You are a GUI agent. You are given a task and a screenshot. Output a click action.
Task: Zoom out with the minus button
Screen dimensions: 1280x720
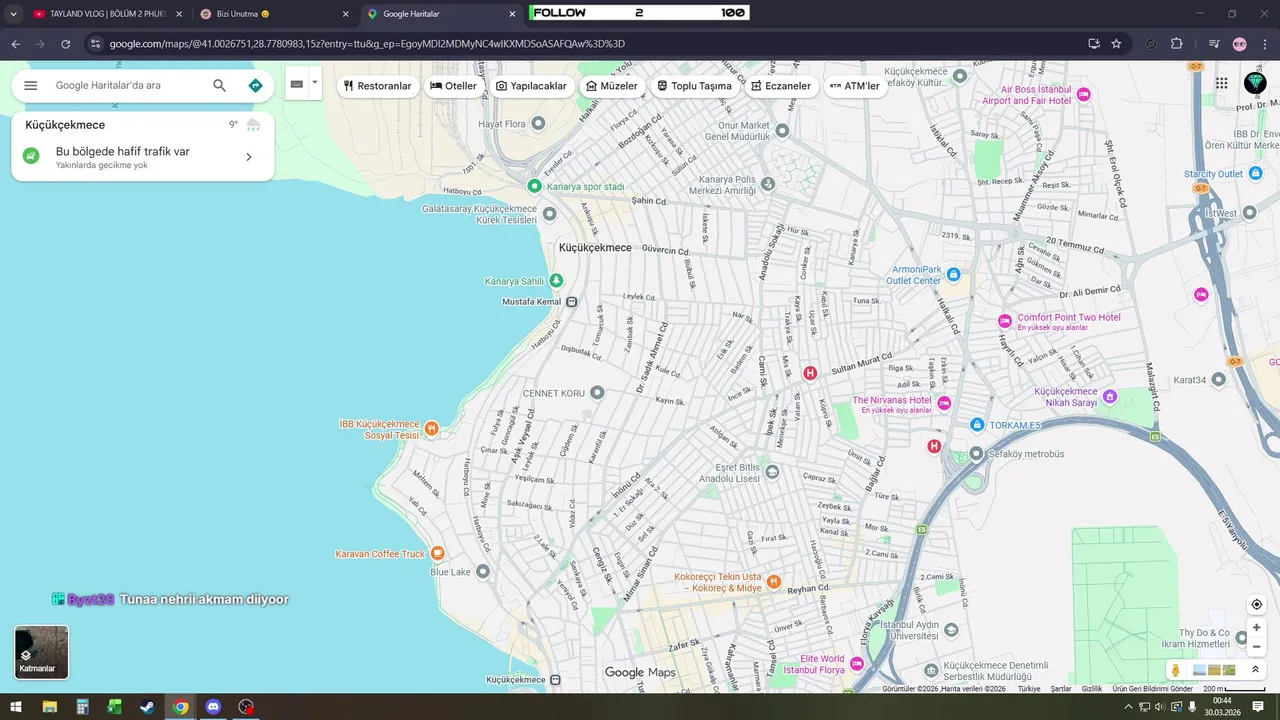point(1257,647)
